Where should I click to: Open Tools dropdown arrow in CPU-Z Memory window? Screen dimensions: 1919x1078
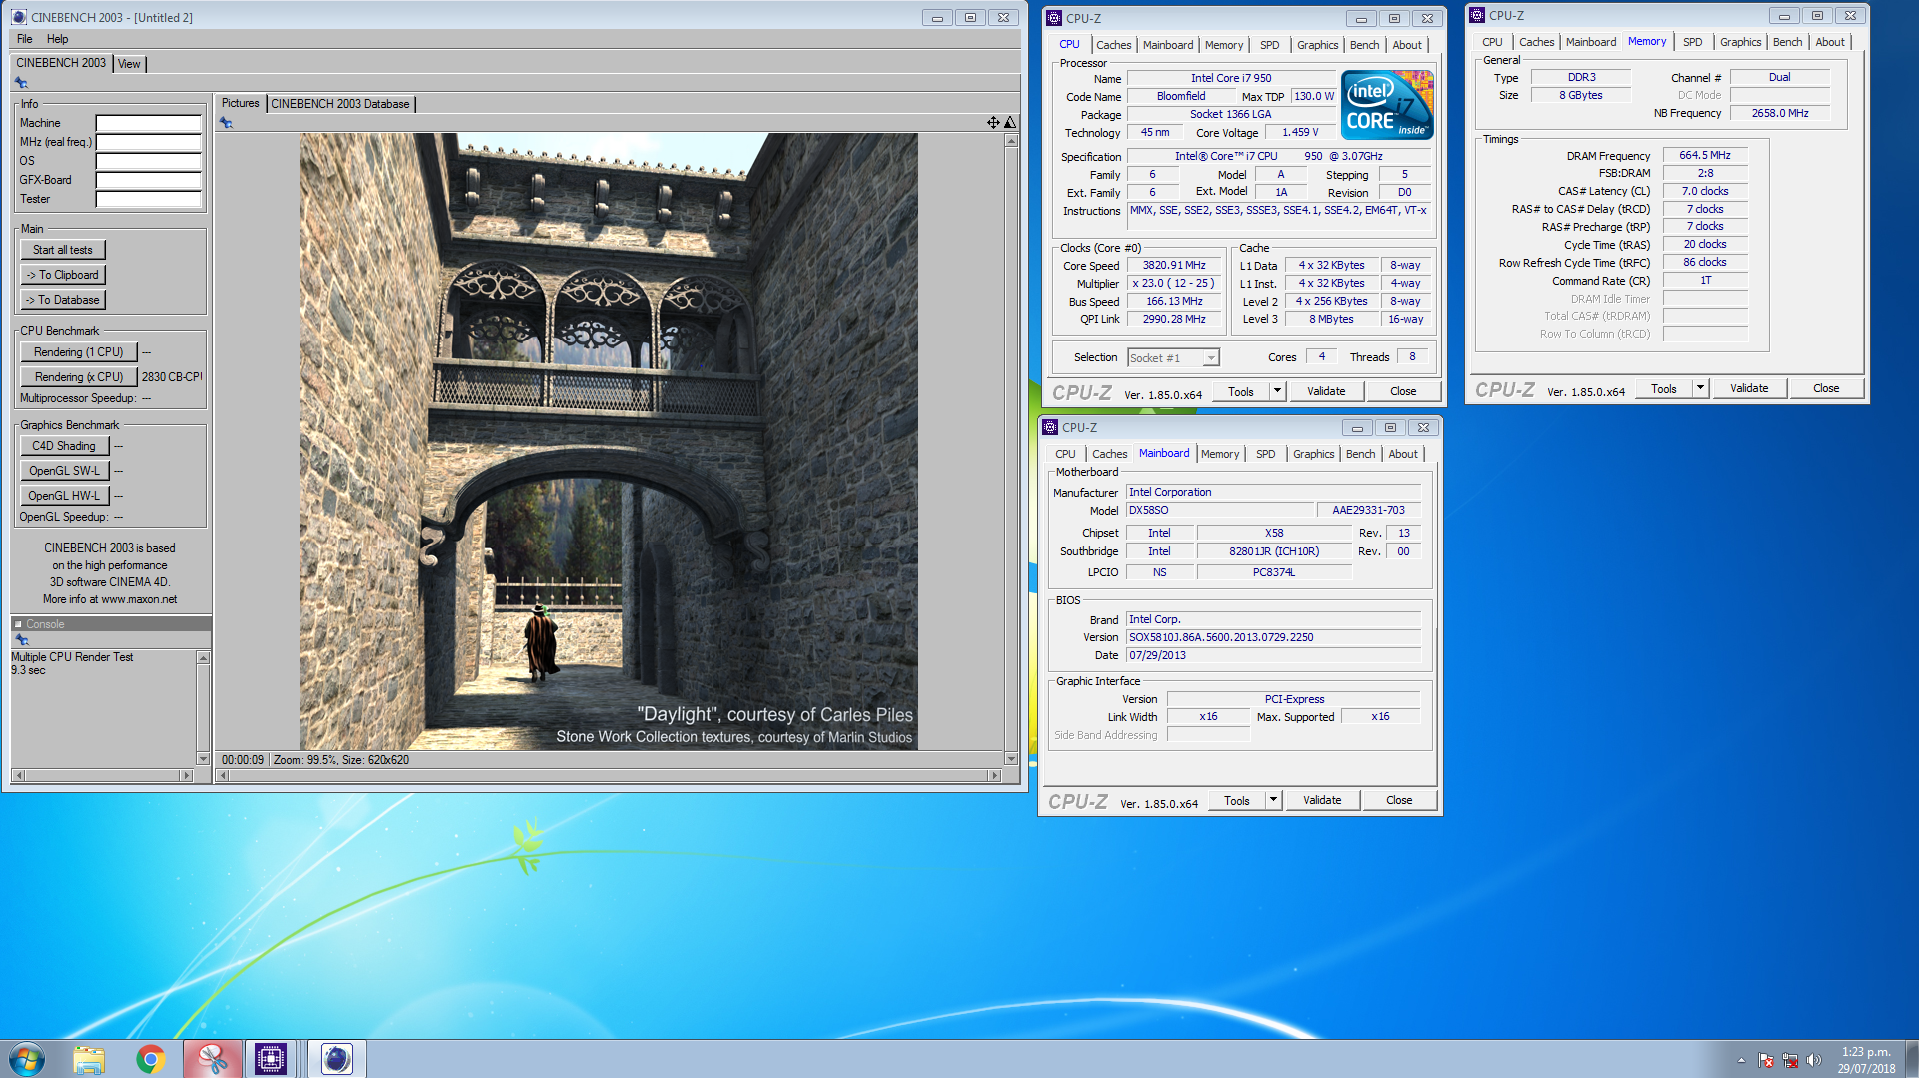[x=1700, y=388]
